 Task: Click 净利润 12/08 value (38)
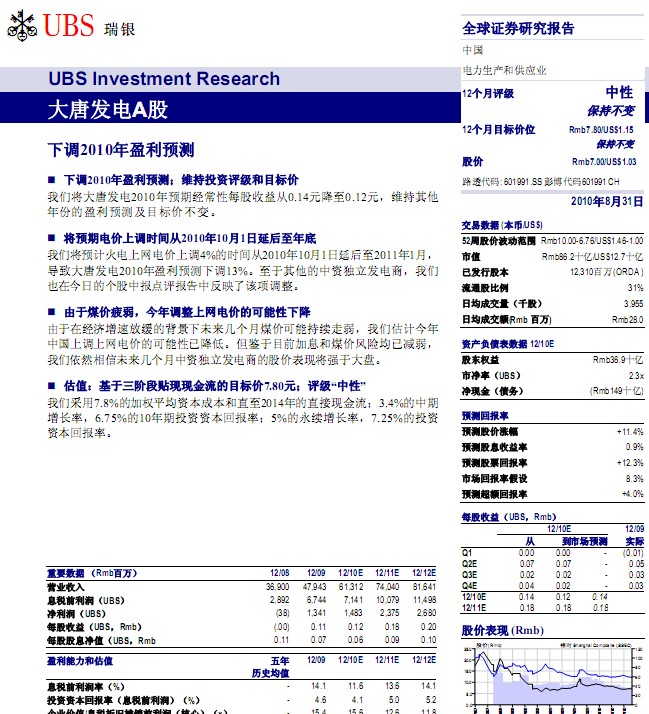click(282, 613)
